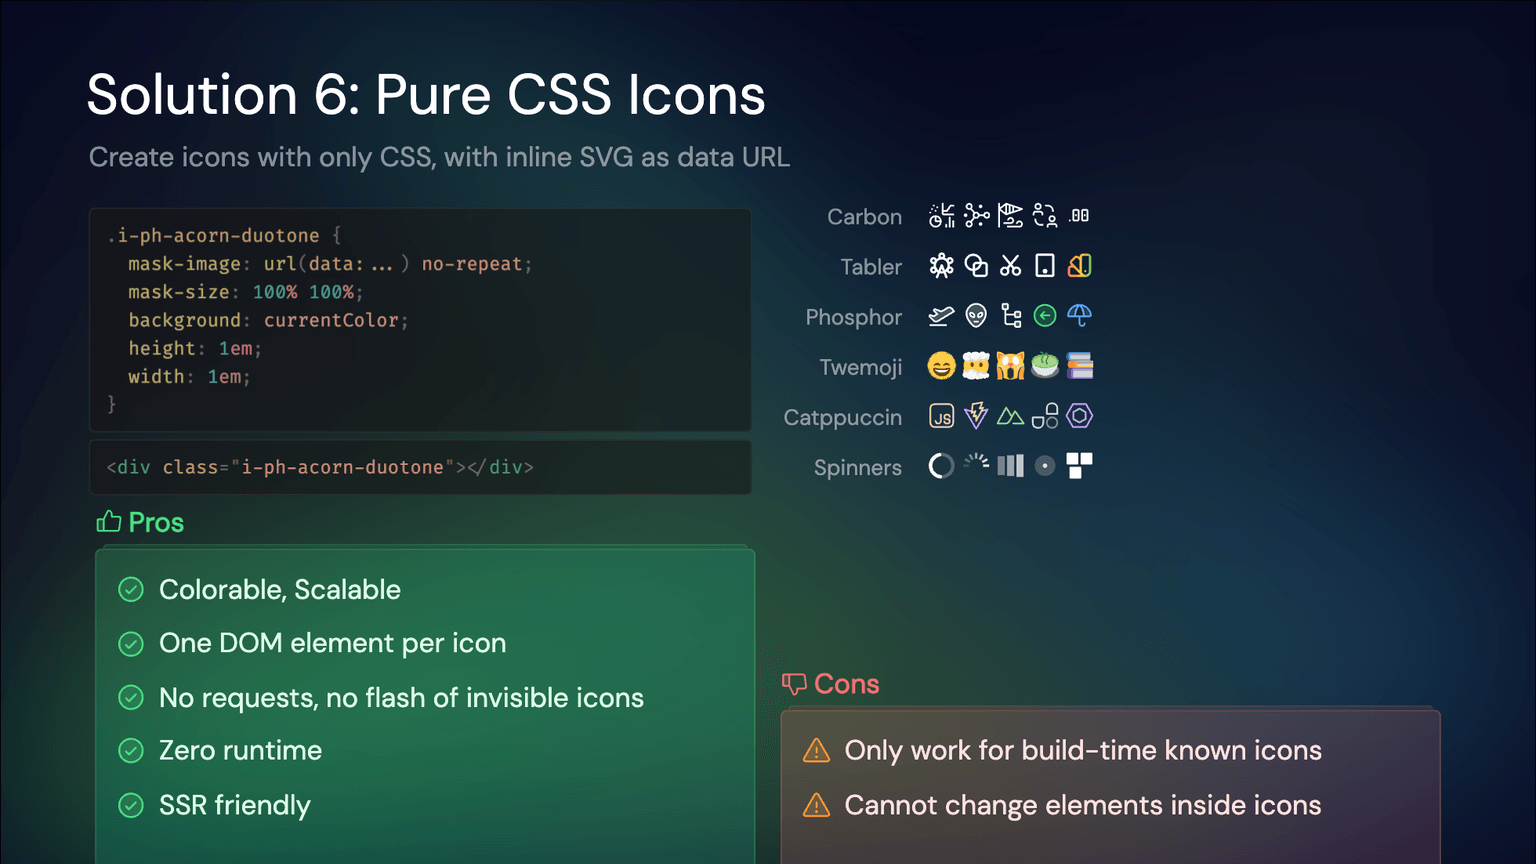This screenshot has width=1536, height=864.
Task: Click the Twemoji grinning face emoji
Action: click(941, 366)
